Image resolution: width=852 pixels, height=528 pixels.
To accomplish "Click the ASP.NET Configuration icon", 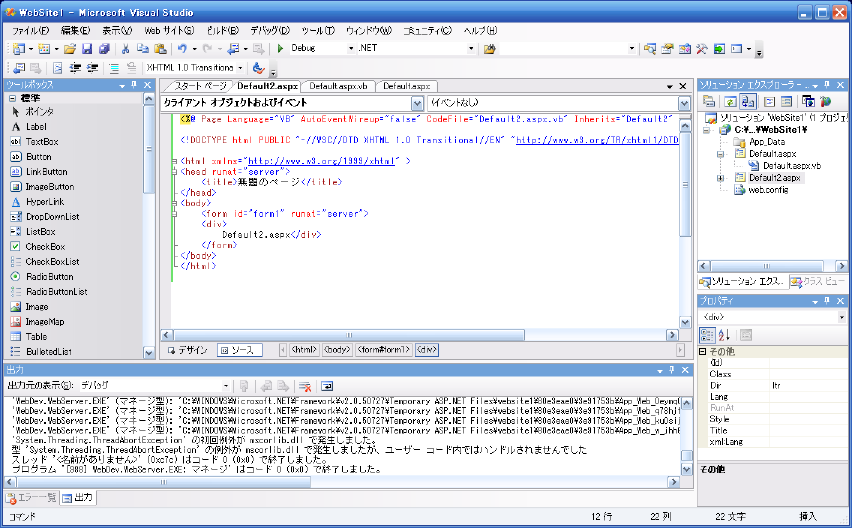I will click(826, 102).
